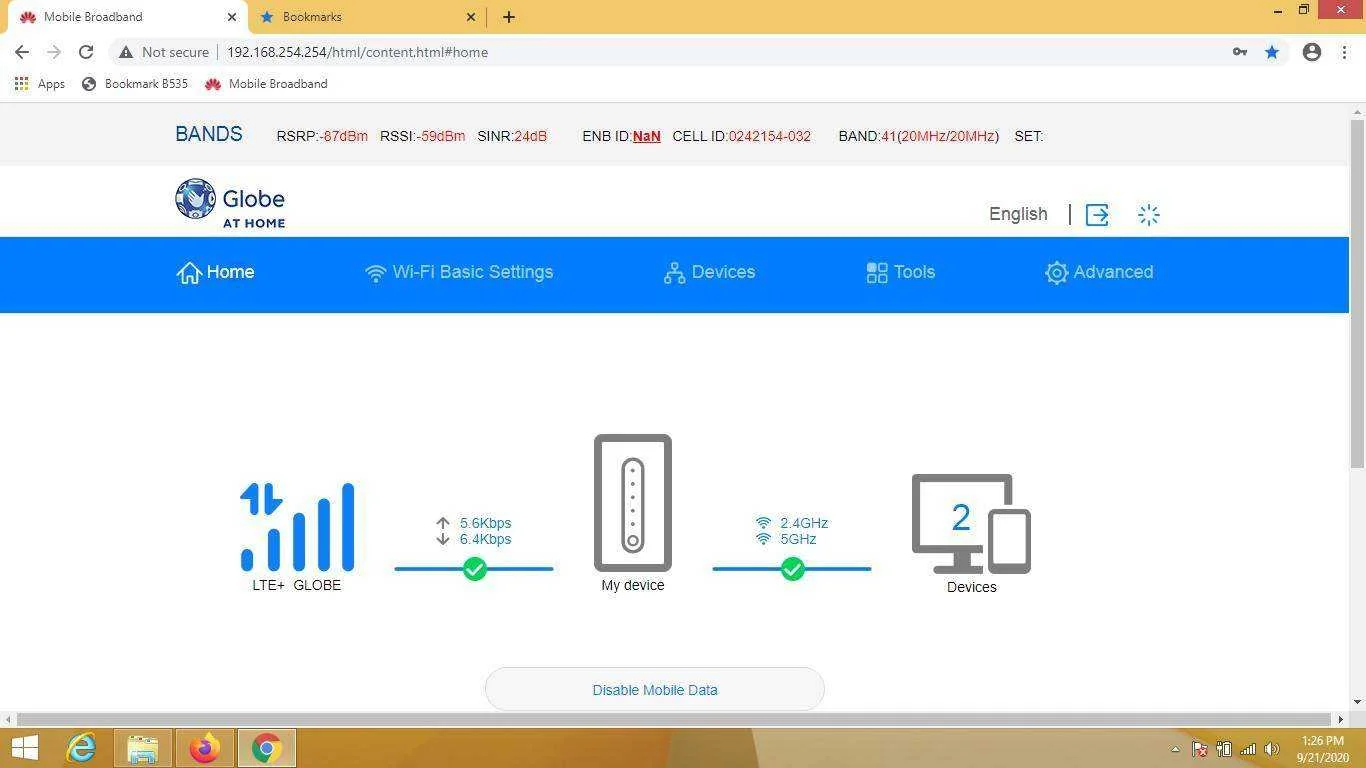This screenshot has width=1366, height=768.
Task: Click the BAND 41 bandwidth value
Action: coord(939,136)
